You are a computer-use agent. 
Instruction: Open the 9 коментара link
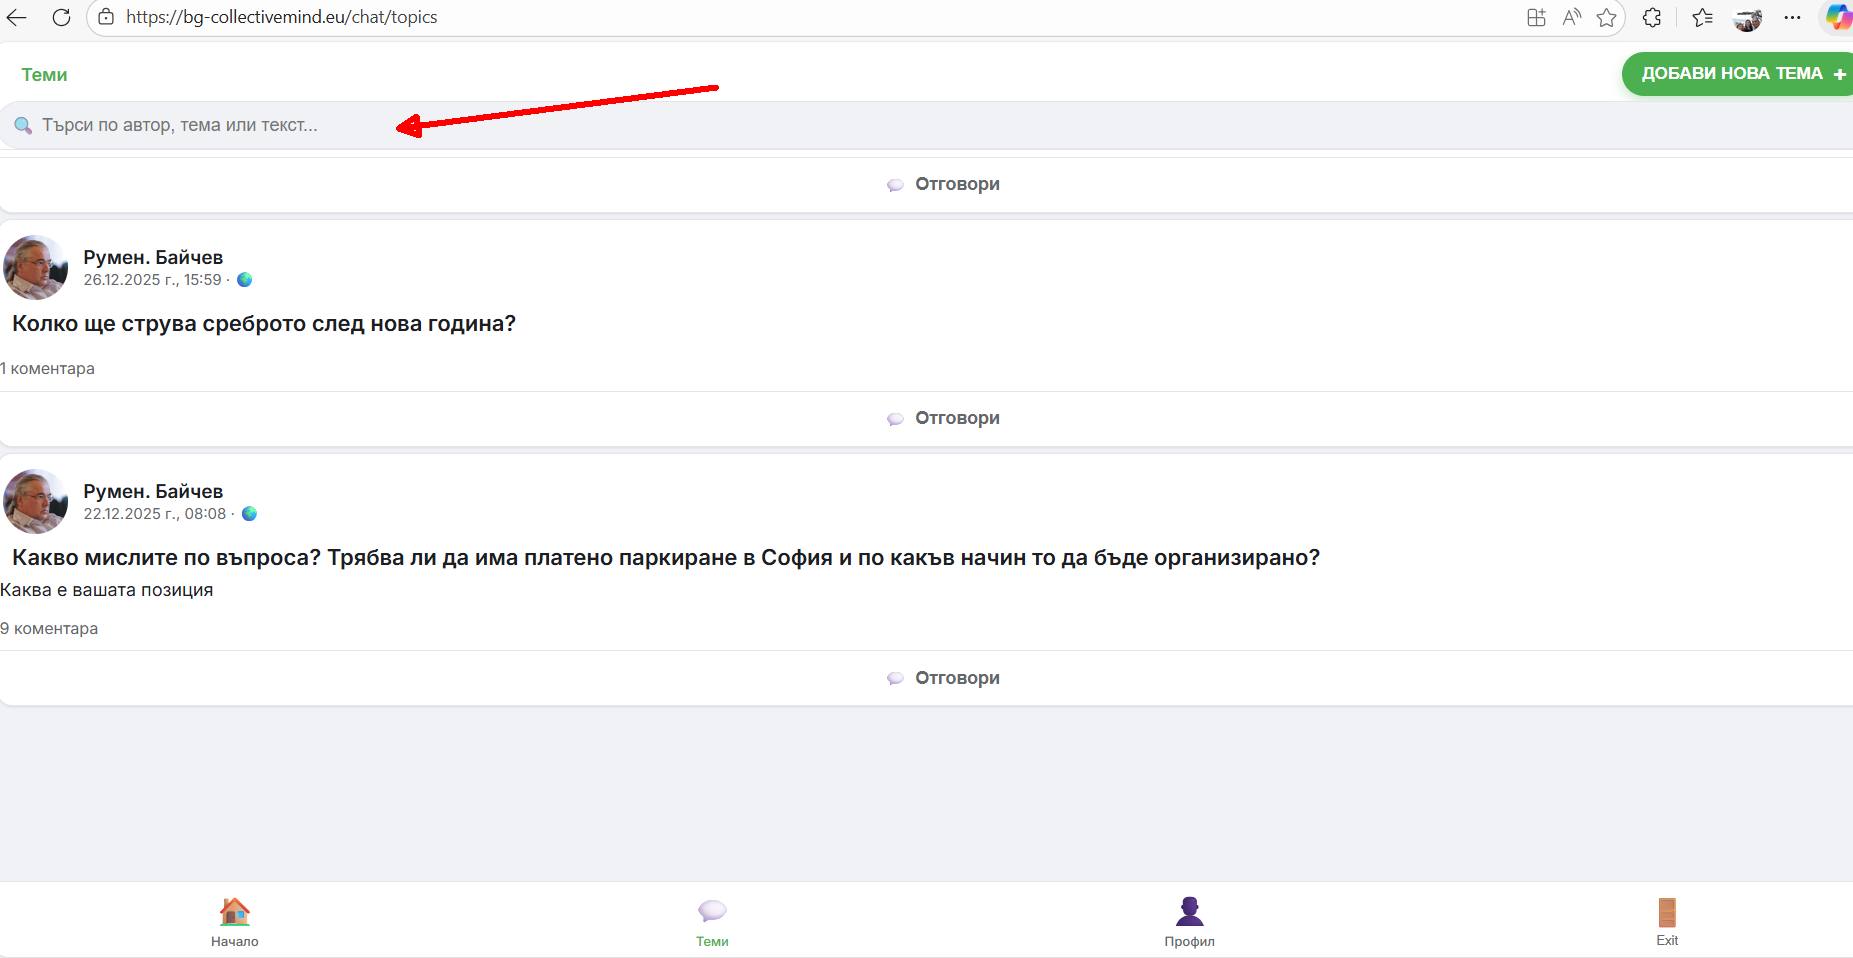[49, 629]
